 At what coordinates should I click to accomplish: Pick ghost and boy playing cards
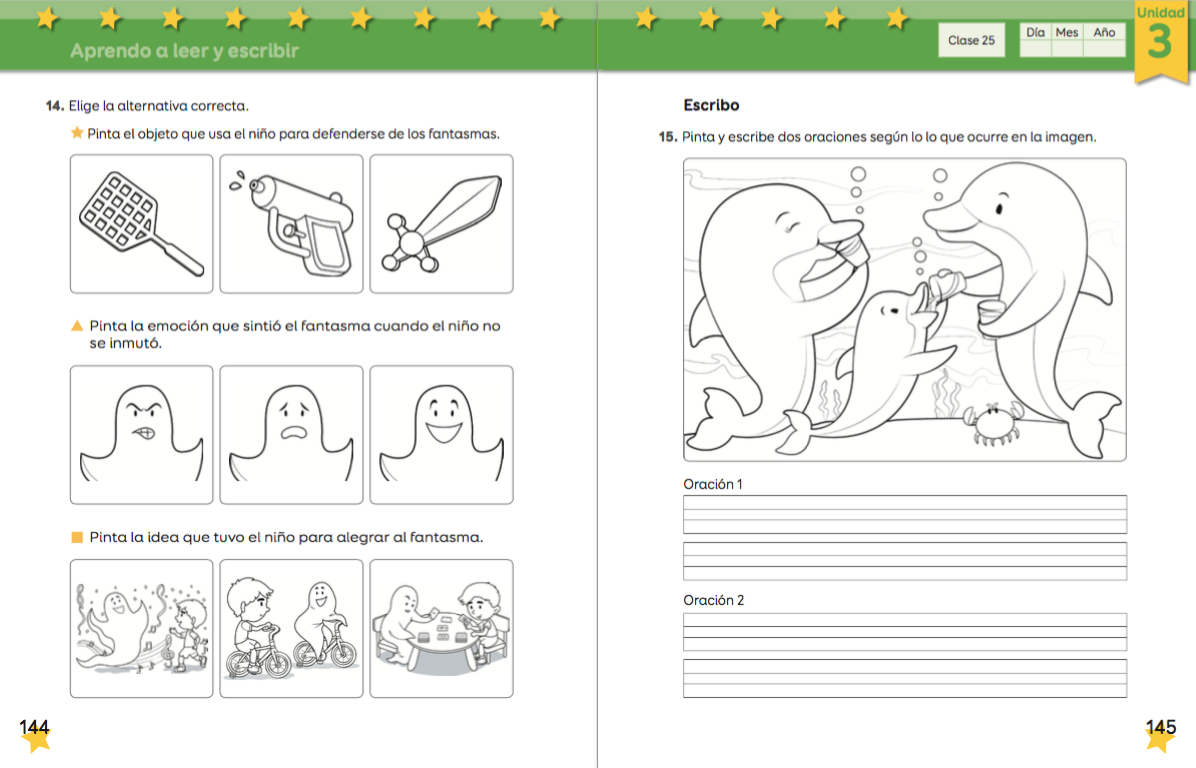pos(441,628)
